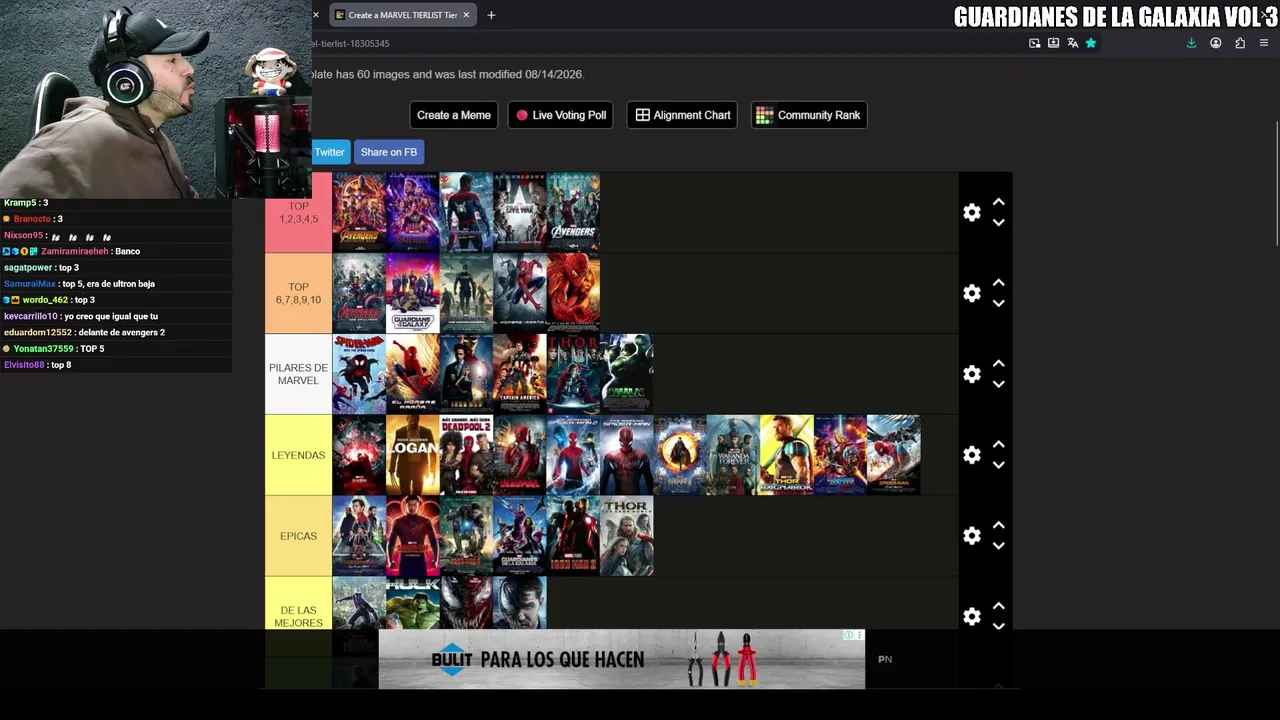Move LEYENDAS row down
This screenshot has width=1280, height=720.
(x=998, y=465)
